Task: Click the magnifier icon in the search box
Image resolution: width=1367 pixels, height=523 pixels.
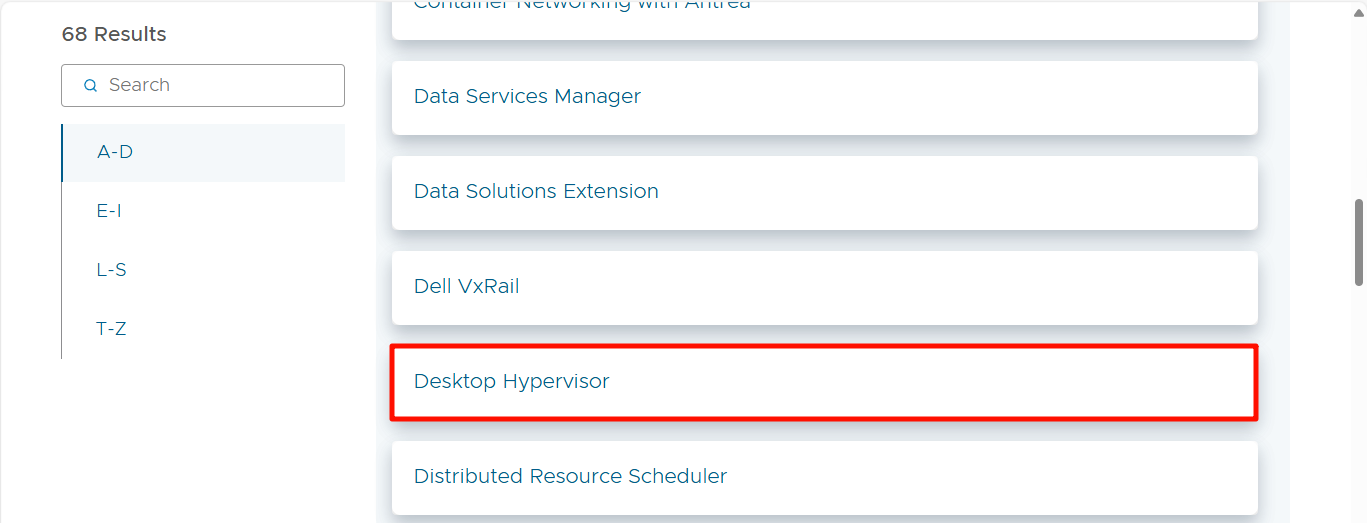Action: (90, 86)
